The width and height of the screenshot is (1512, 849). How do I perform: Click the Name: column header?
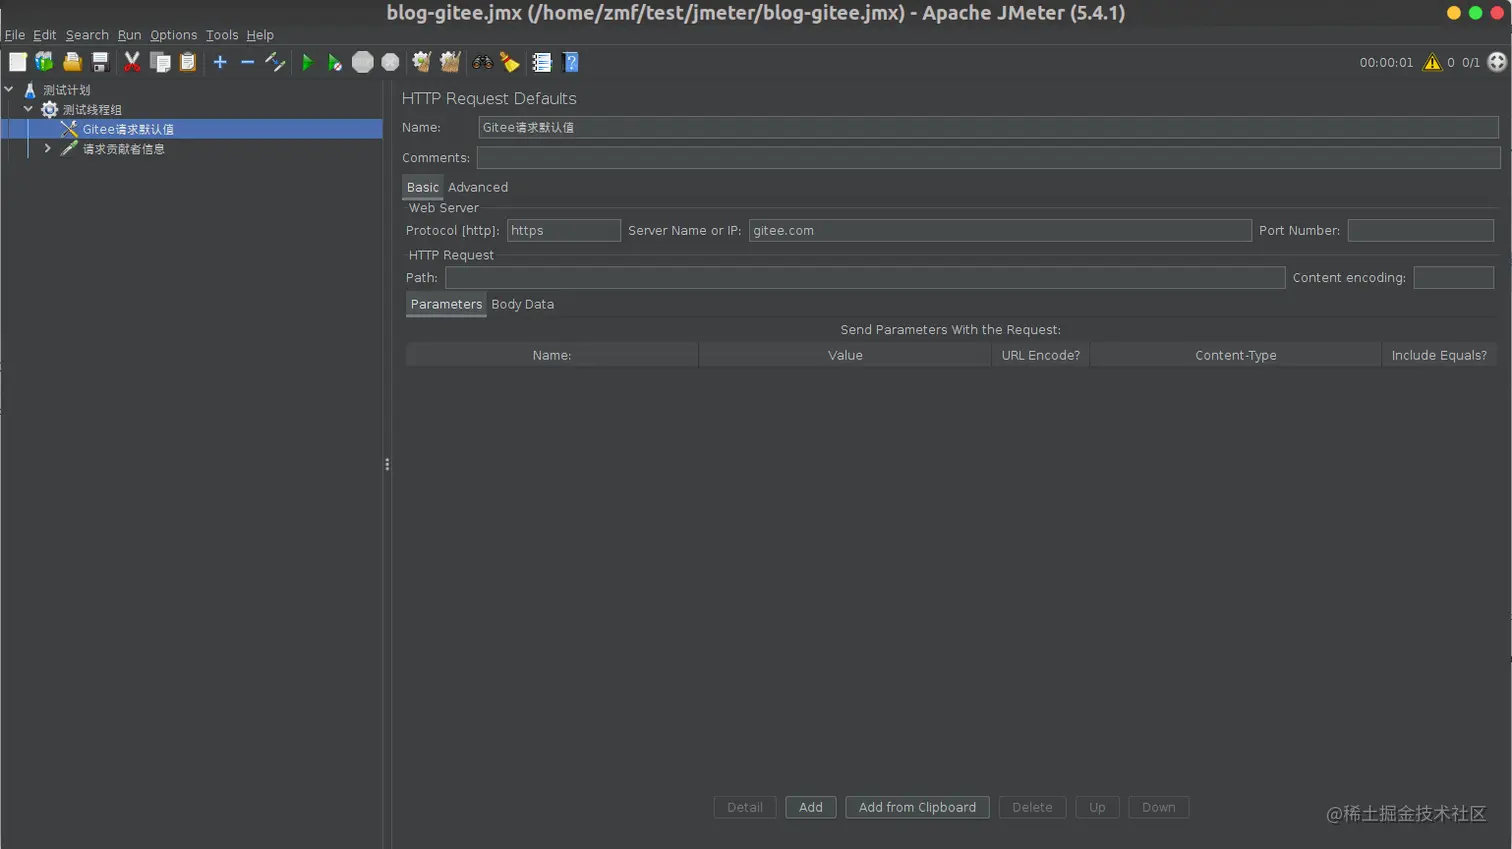(552, 355)
